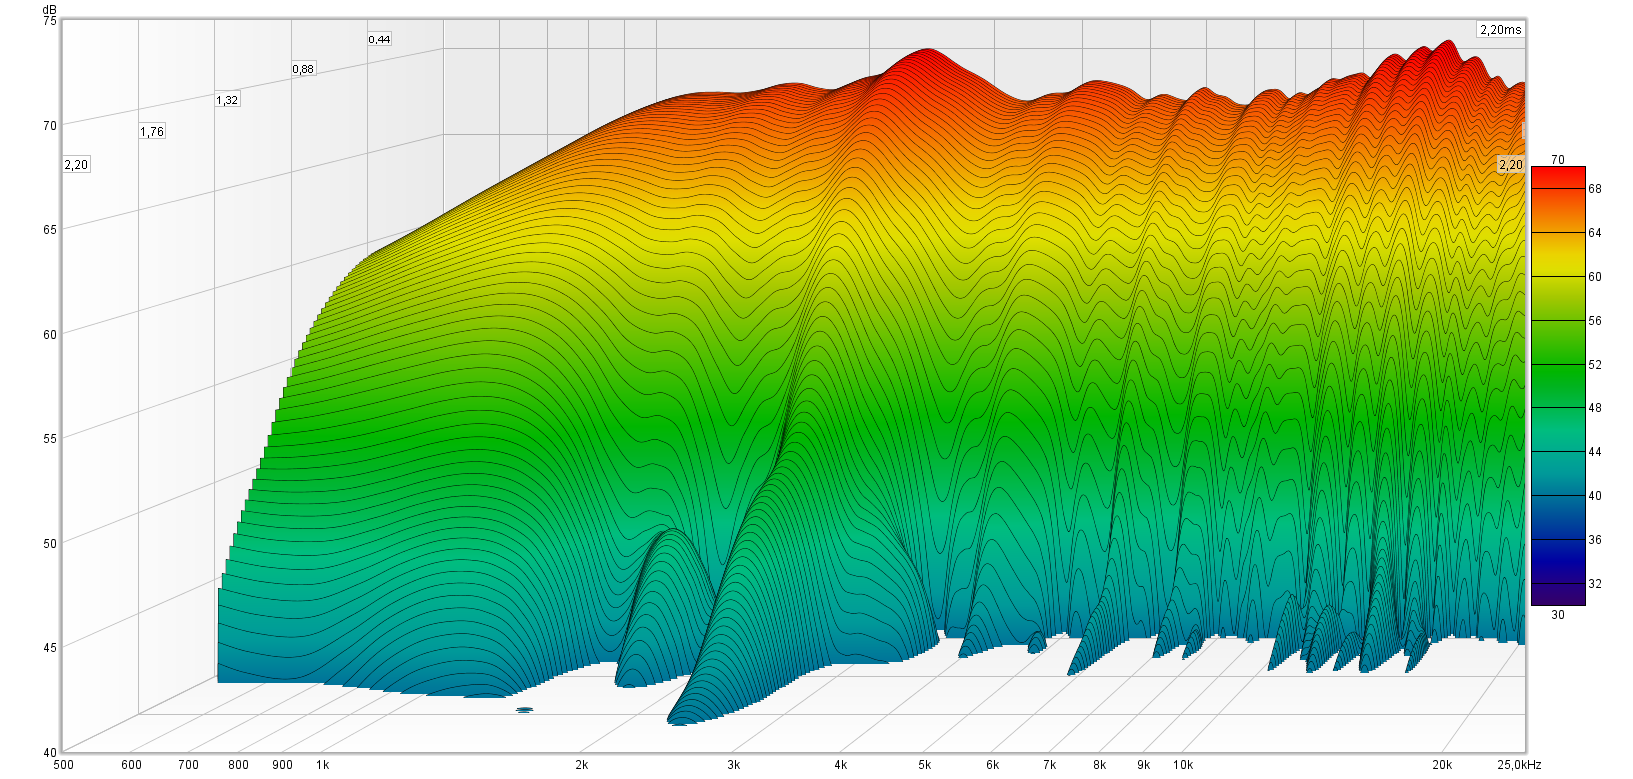Click the orange 2,20 label beside the color scale
Screen dimensions: 1633x779
click(x=1510, y=165)
